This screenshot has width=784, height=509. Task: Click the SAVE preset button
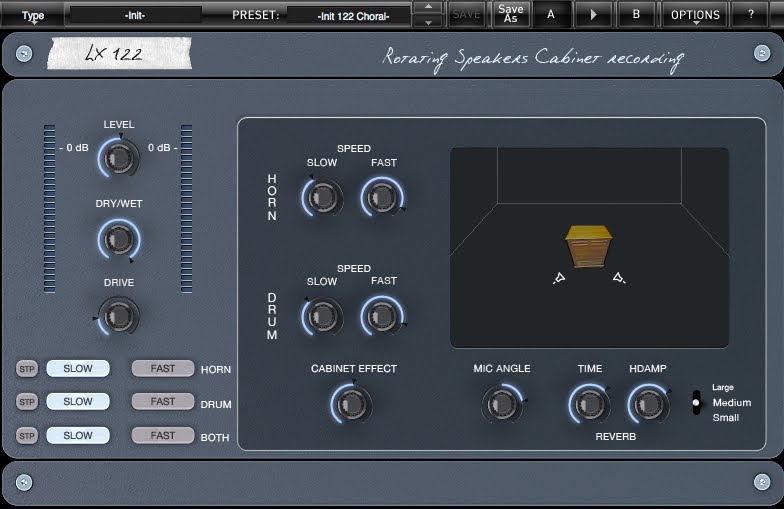coord(466,14)
